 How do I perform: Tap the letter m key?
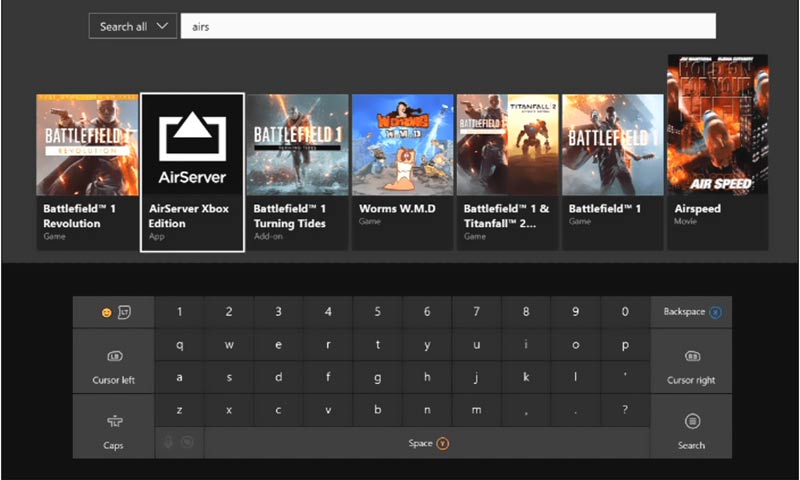[477, 410]
